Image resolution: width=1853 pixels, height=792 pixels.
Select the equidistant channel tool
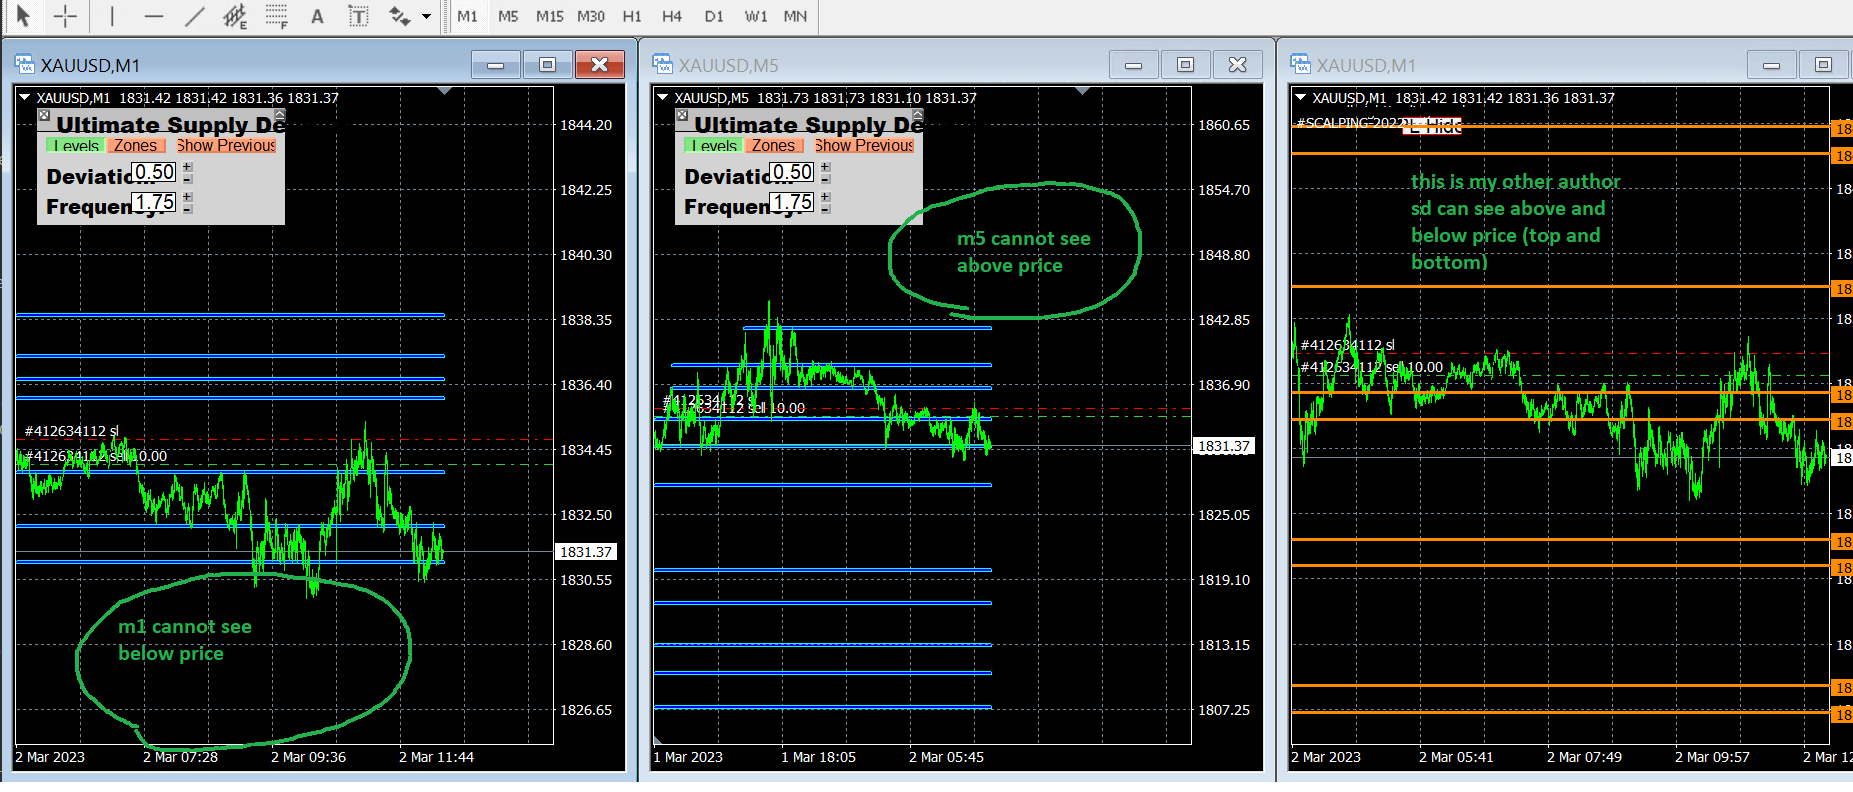point(235,16)
